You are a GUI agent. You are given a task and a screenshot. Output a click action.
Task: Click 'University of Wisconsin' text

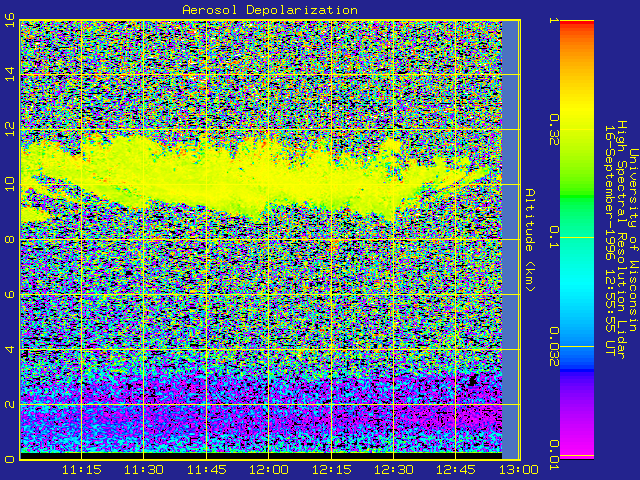tap(633, 240)
